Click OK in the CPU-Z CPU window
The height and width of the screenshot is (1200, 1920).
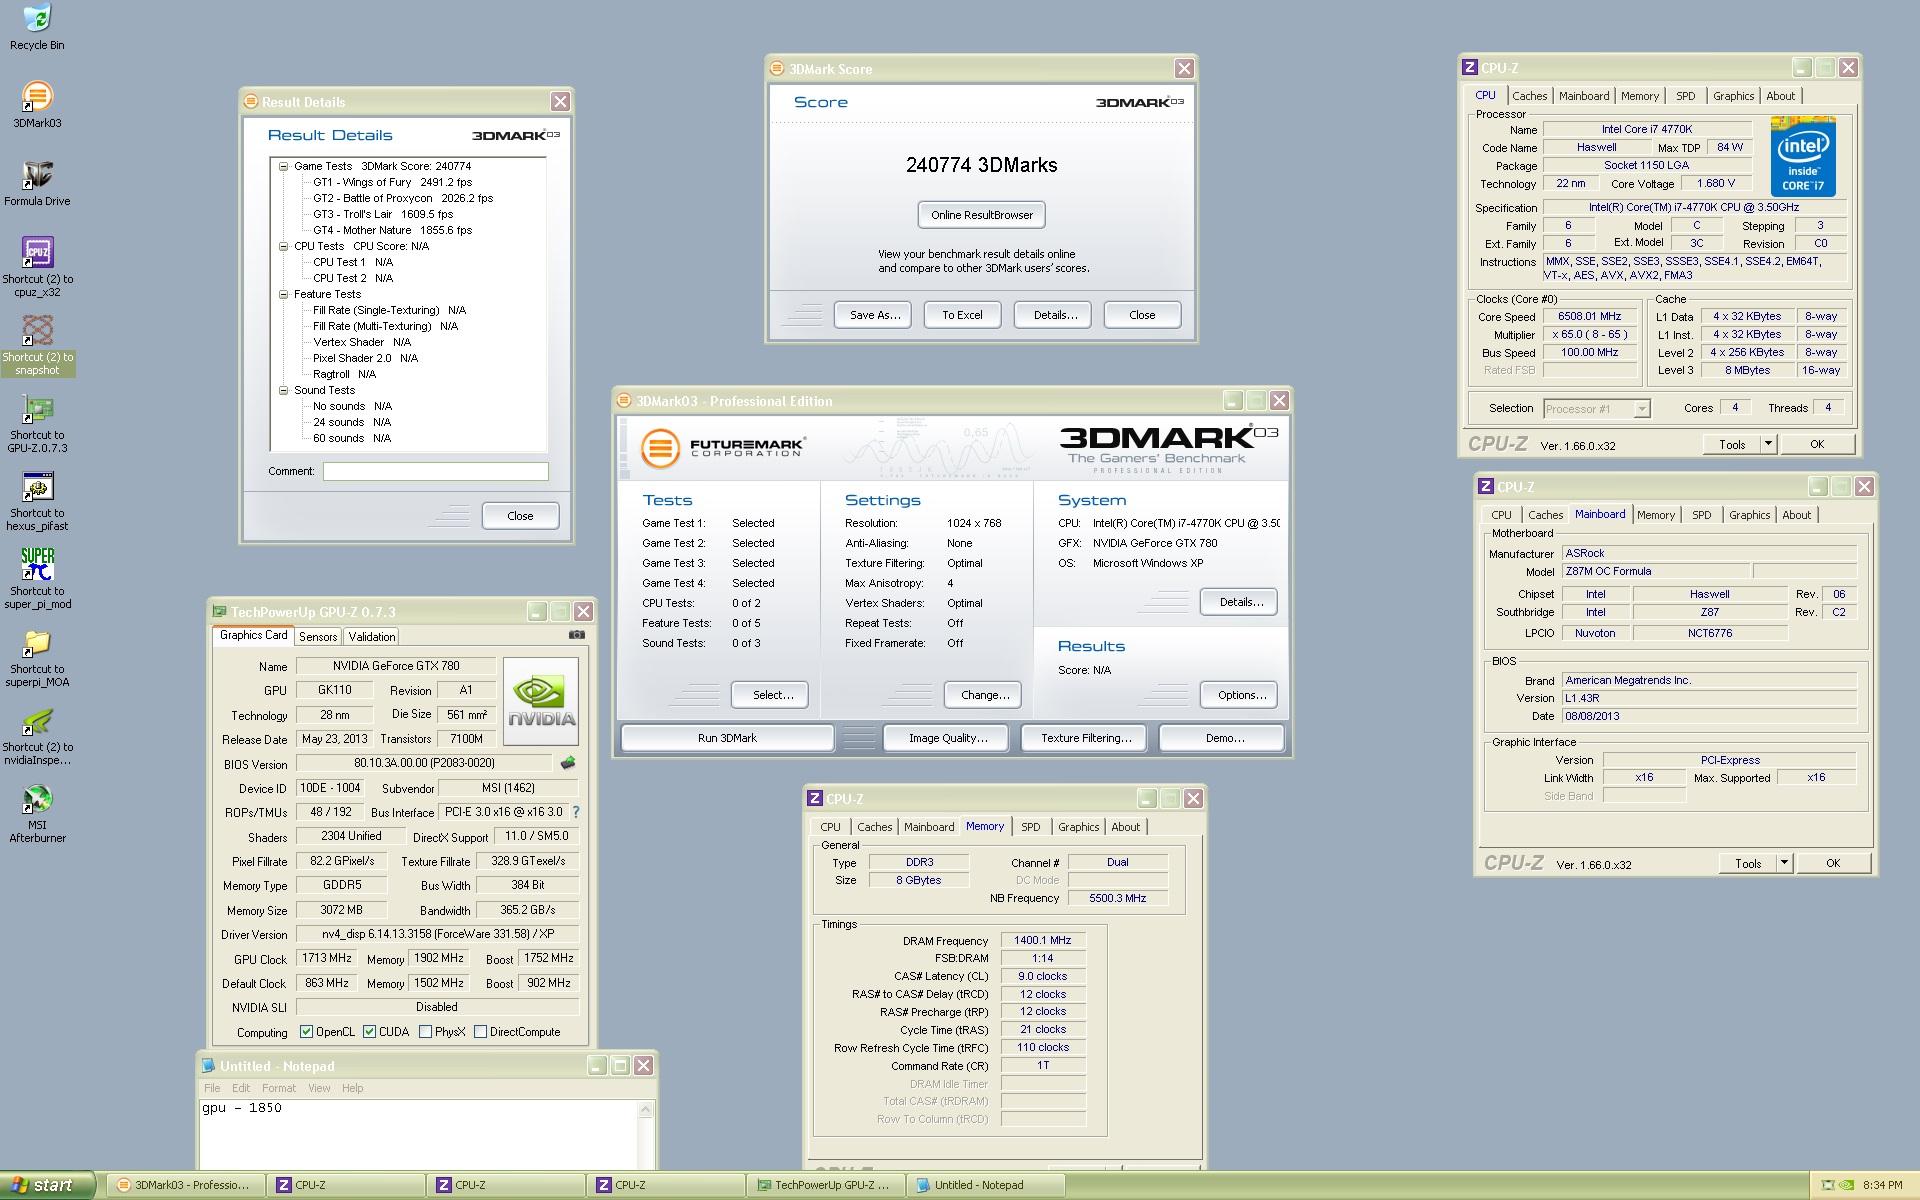point(1817,444)
